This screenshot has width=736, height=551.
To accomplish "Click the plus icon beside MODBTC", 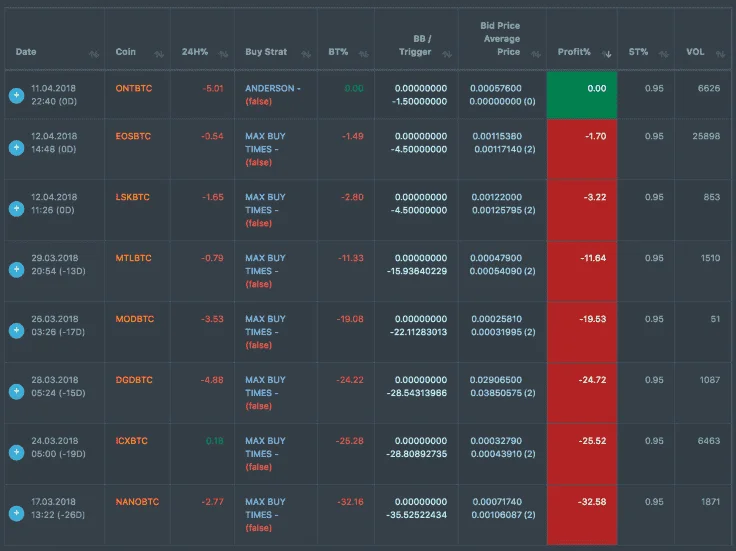I will pos(16,330).
